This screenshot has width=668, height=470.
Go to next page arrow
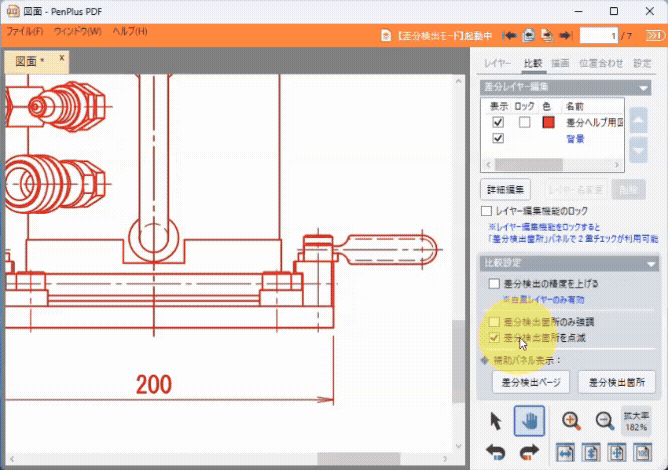click(565, 35)
